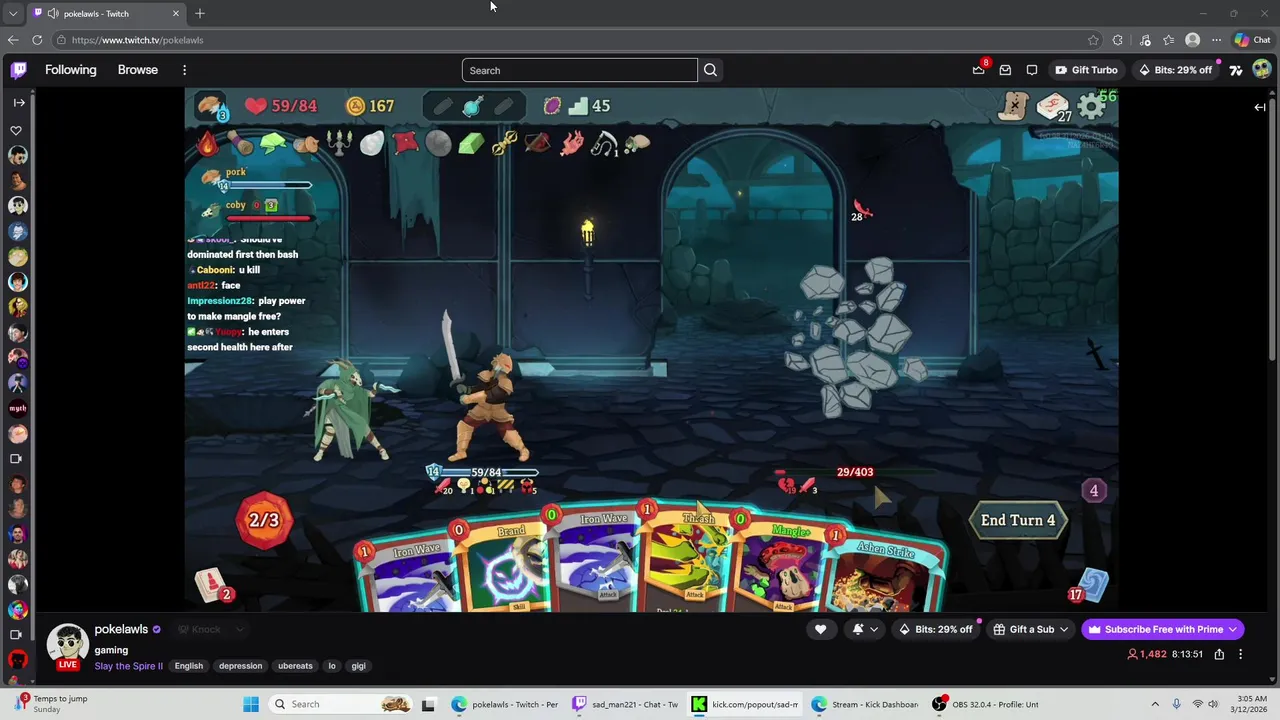
Task: Select the pokelawls Twitch browser tab
Action: (x=106, y=13)
